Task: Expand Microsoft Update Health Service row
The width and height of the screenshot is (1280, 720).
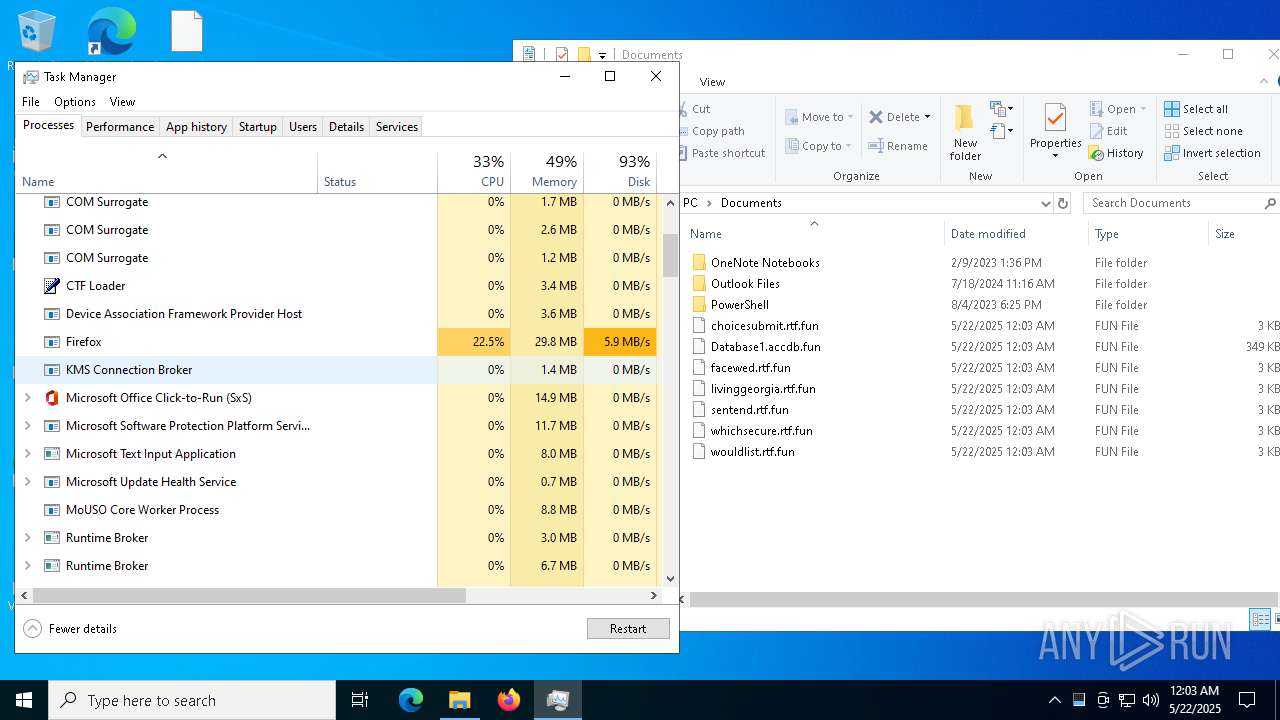Action: click(27, 482)
